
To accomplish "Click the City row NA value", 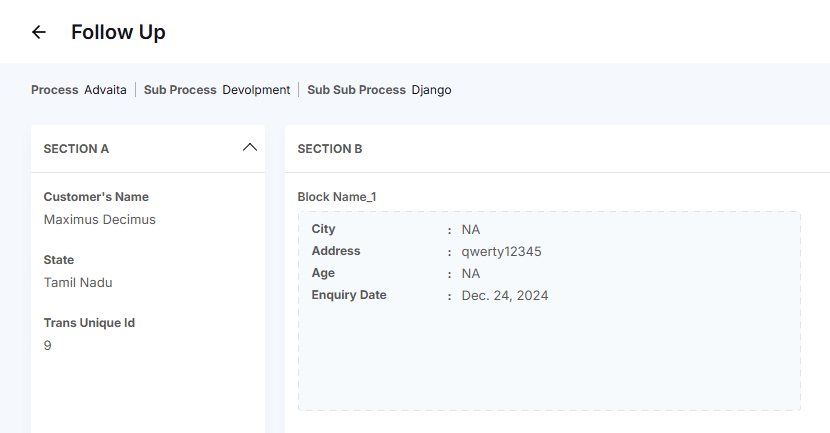I will click(470, 230).
